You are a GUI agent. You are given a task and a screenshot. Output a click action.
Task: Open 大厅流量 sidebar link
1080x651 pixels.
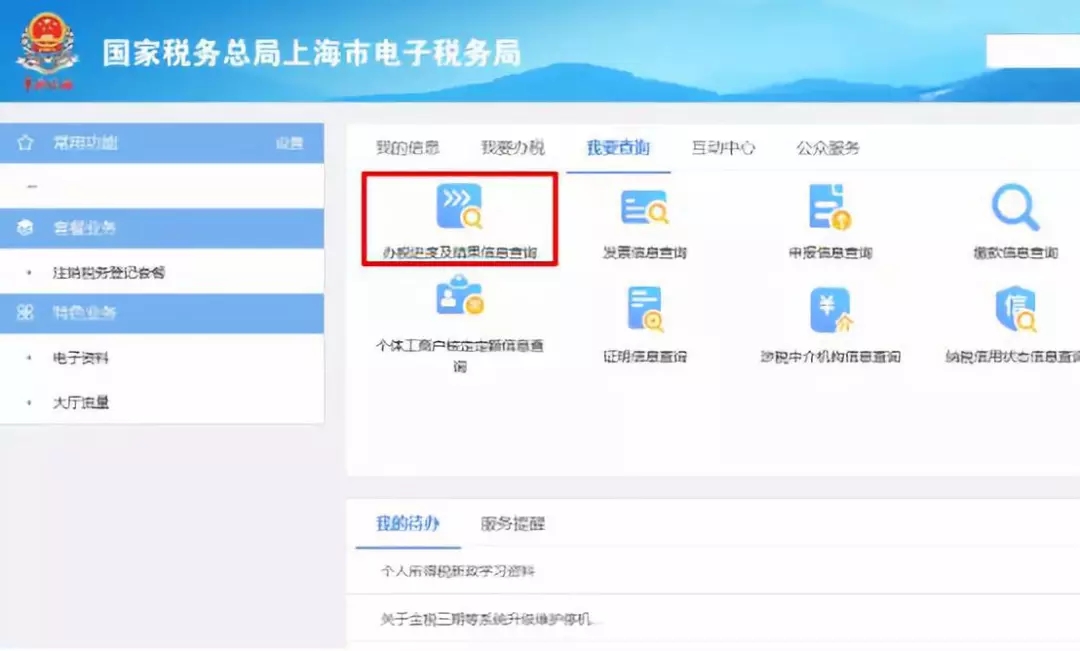81,402
